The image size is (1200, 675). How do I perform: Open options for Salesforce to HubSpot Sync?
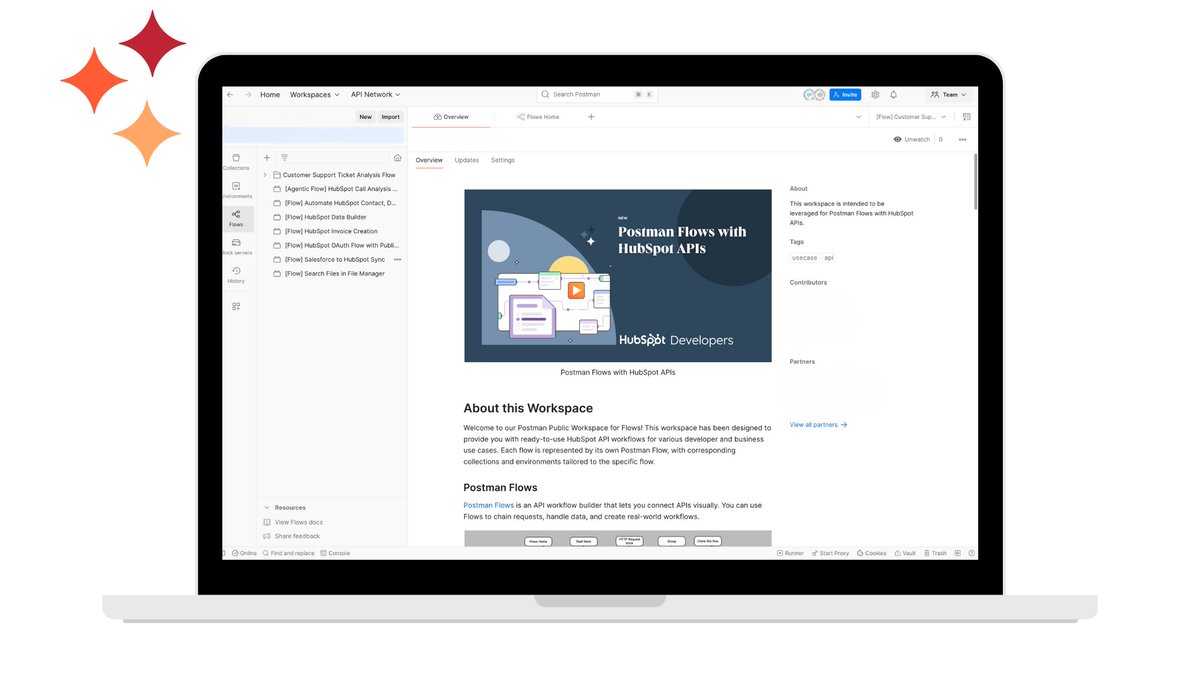point(397,259)
